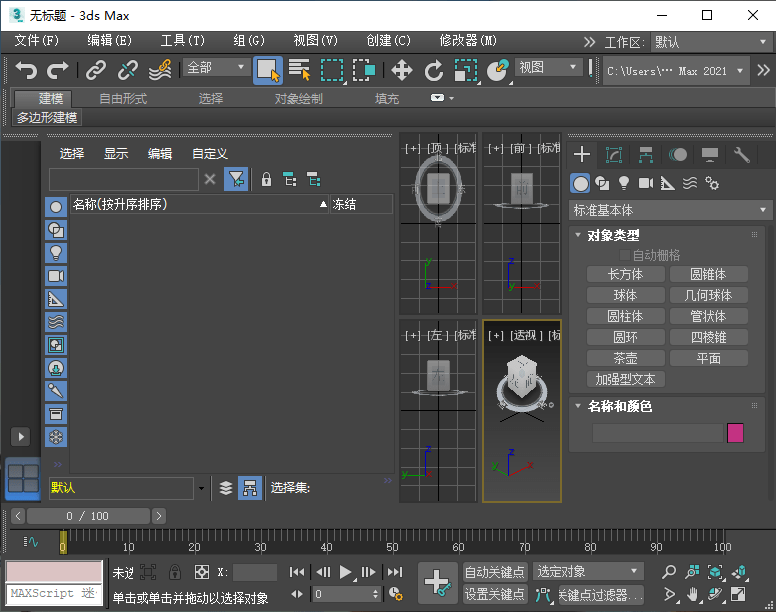776x612 pixels.
Task: Click the Lights category bulb icon
Action: coord(624,183)
